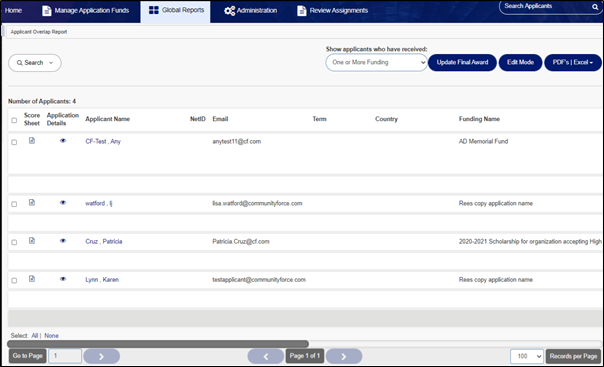Click email Patricia.Cruz@cf.com
The height and width of the screenshot is (367, 604).
tap(241, 241)
